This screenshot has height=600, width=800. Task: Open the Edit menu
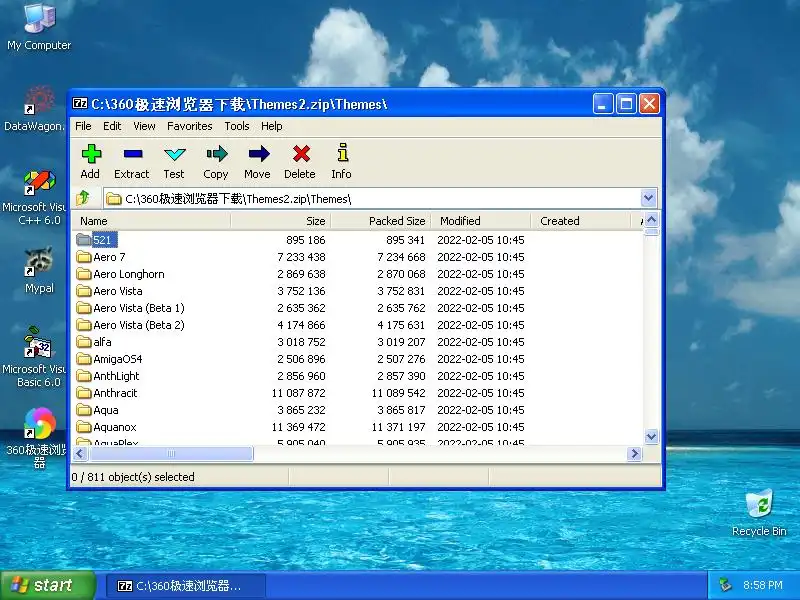(x=112, y=126)
